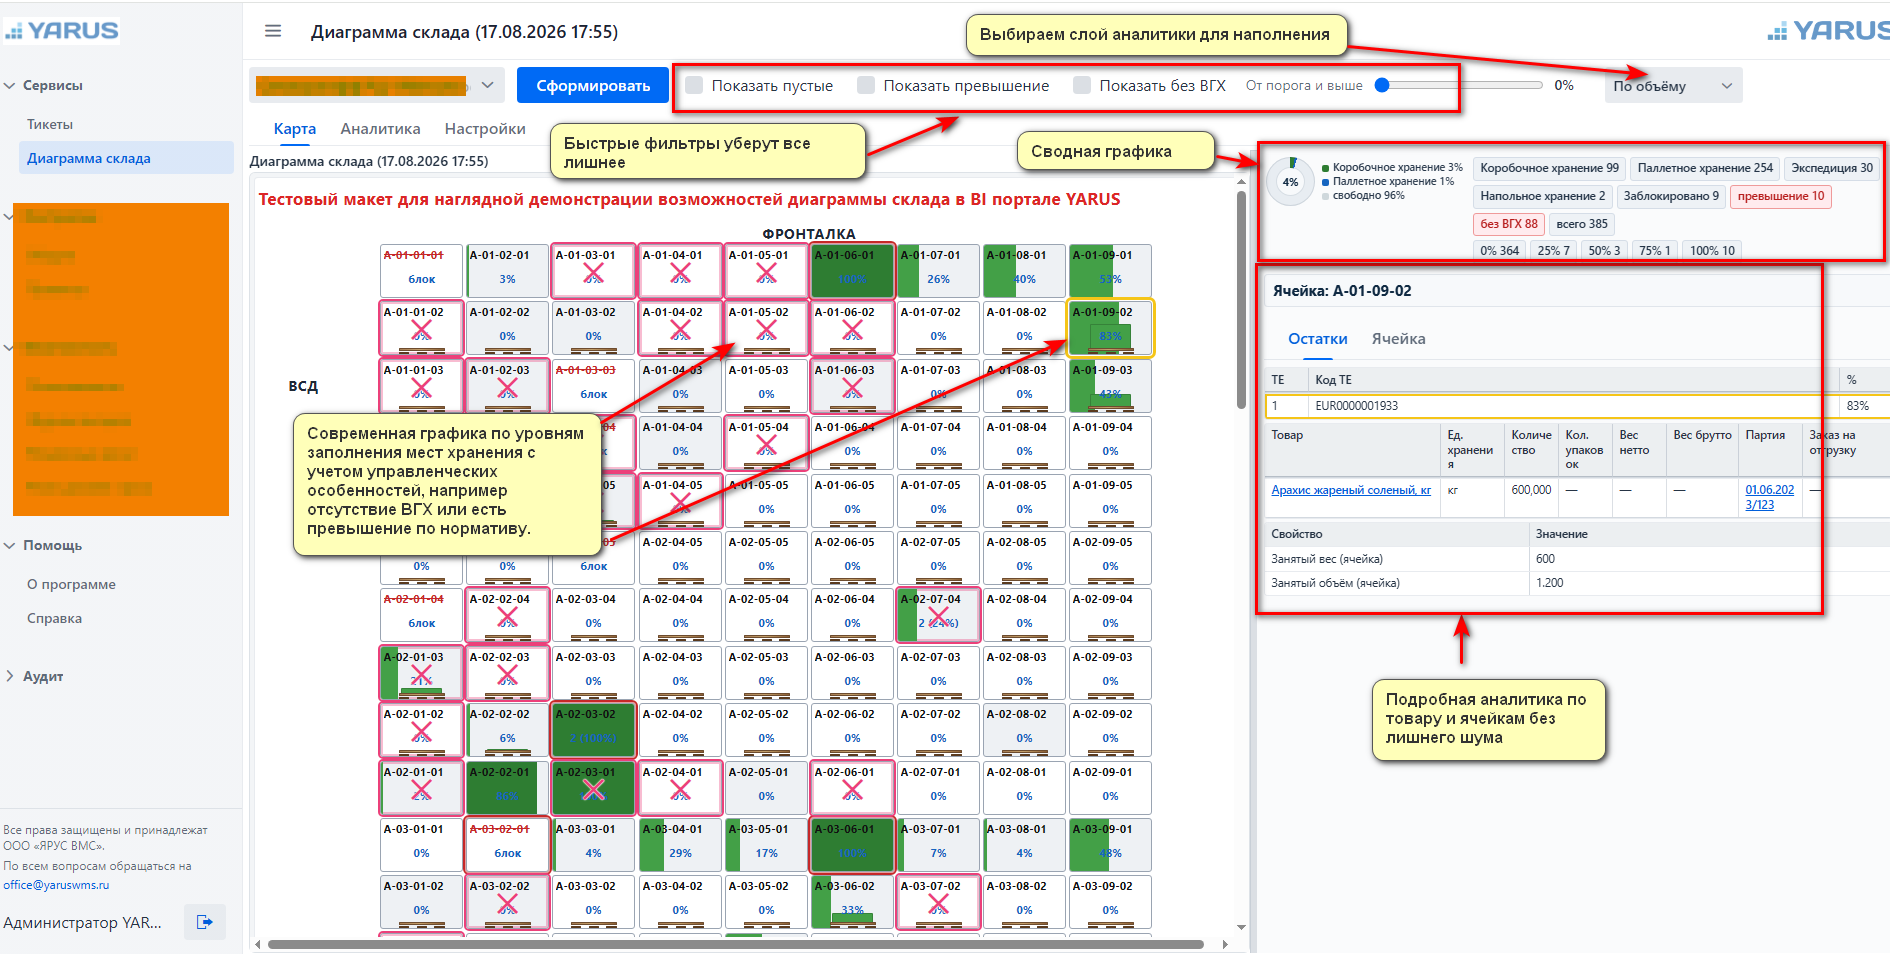Select the Остатки tab in cell panel
This screenshot has height=954, width=1890.
(x=1318, y=339)
